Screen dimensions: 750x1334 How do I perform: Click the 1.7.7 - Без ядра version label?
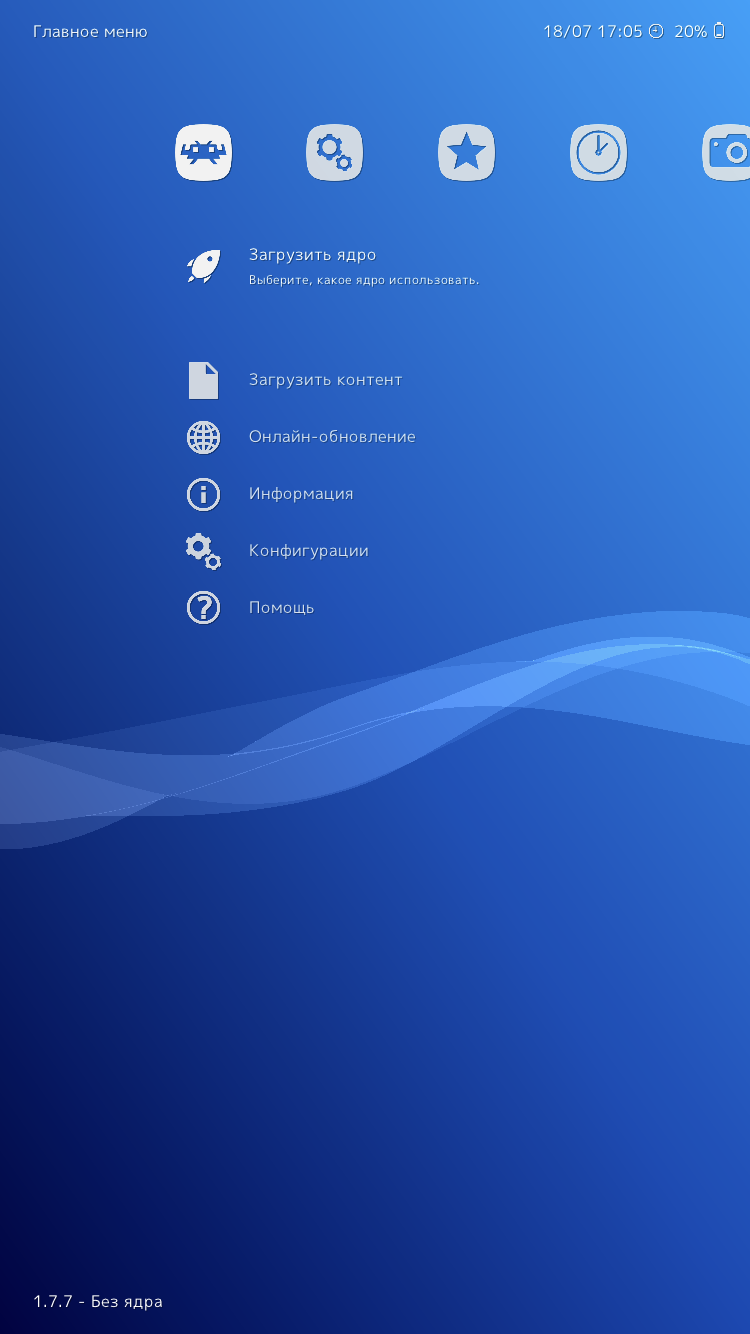click(x=98, y=1302)
